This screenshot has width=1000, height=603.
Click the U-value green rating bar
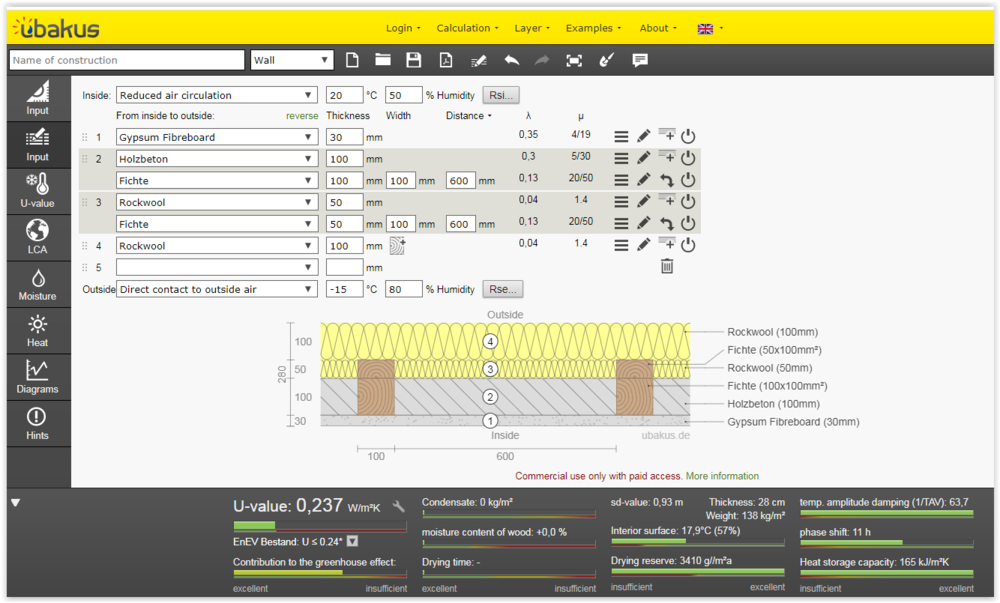pos(254,525)
